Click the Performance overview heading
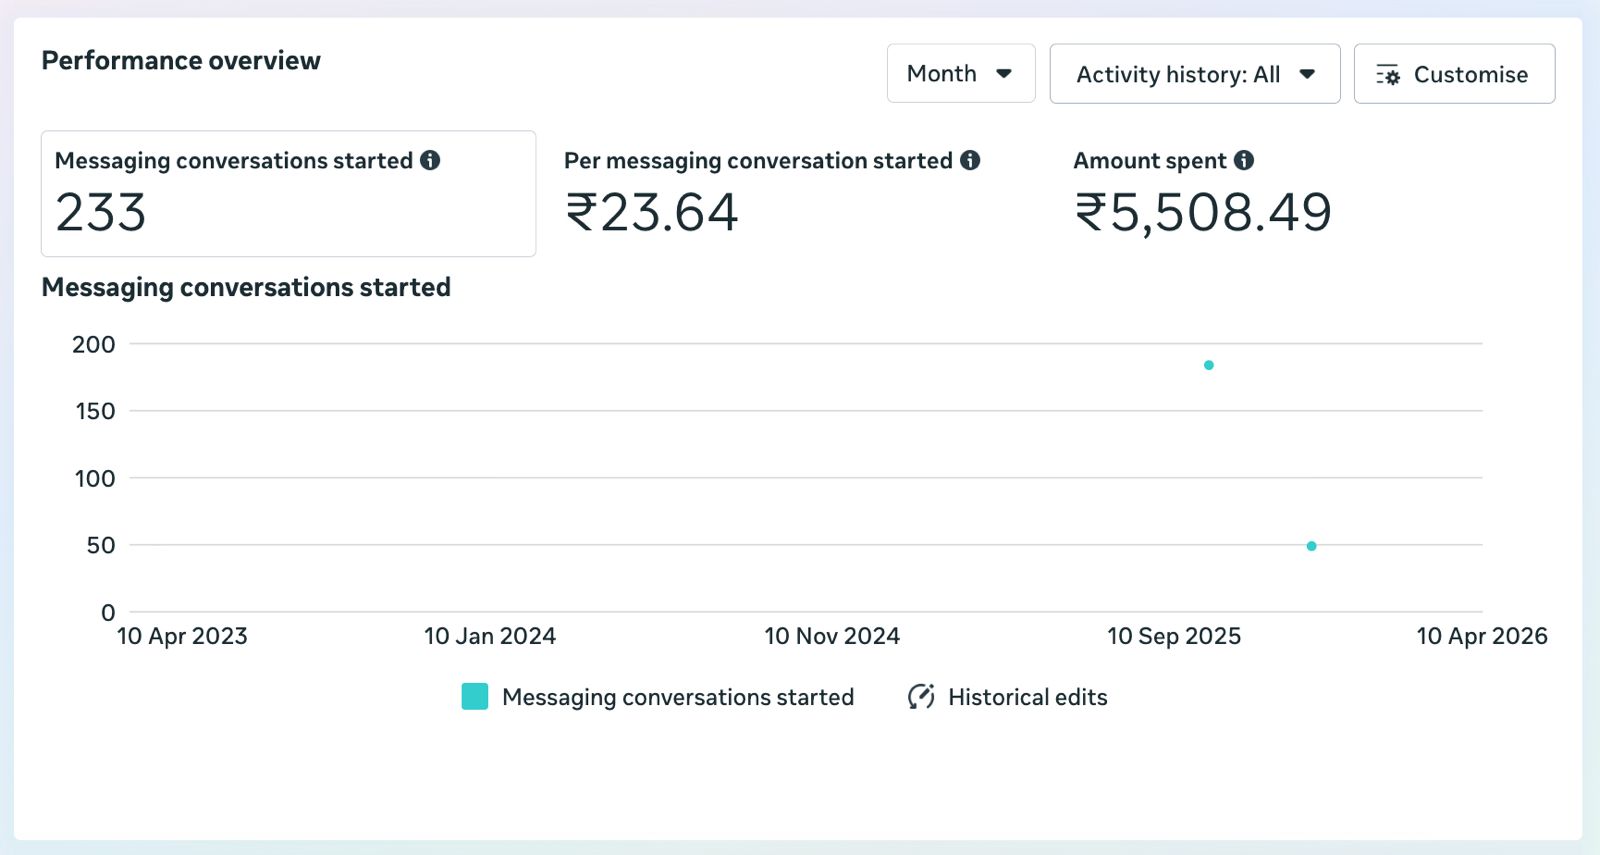 181,61
